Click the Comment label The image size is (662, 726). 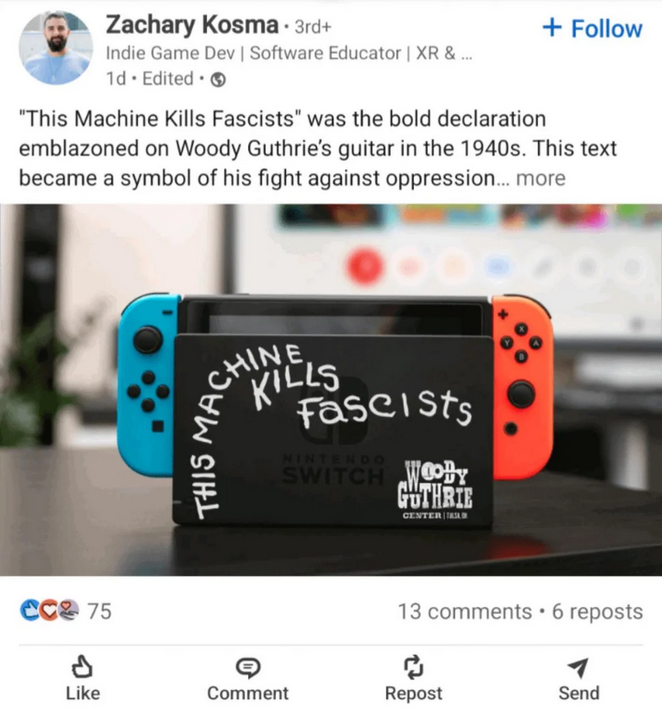pos(248,693)
